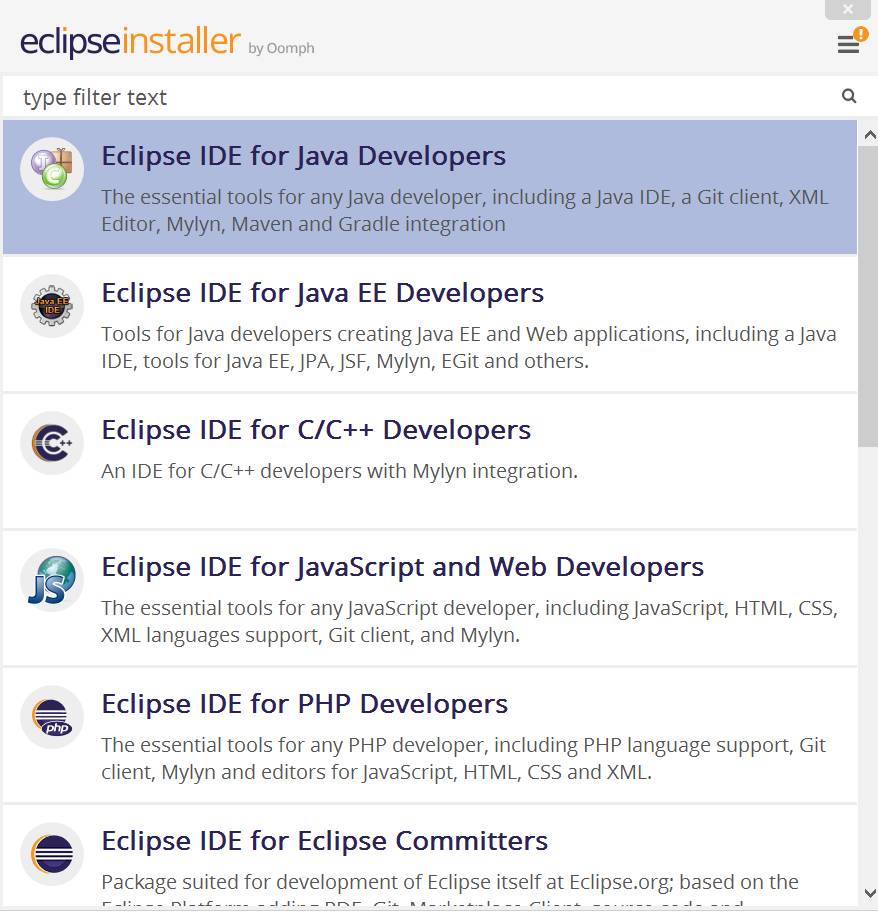Click the scrollbar up arrow

coord(870,136)
